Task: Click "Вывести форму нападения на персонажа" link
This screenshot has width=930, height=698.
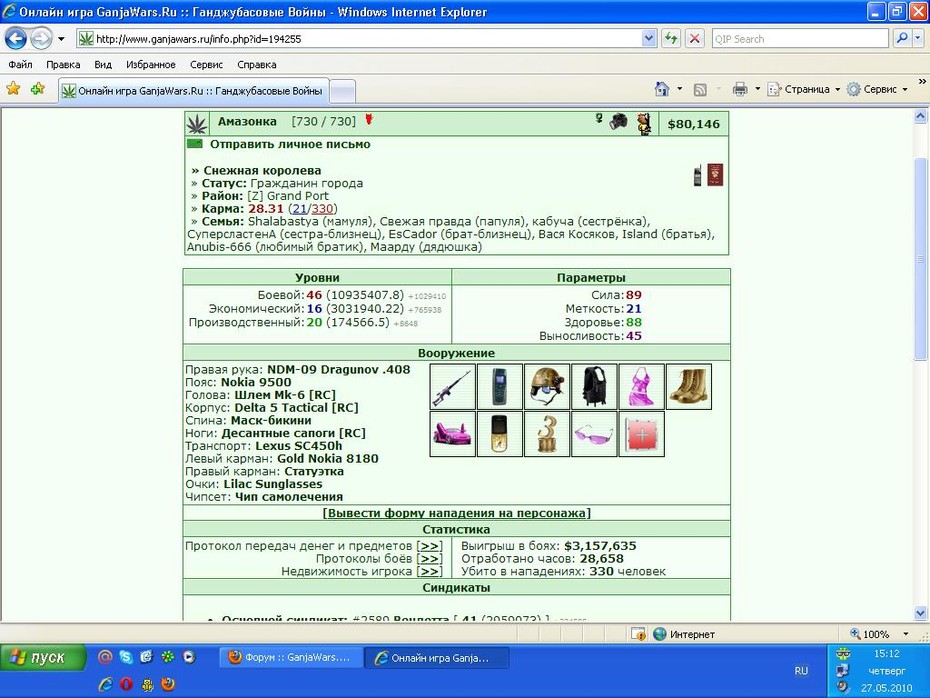Action: tap(457, 513)
